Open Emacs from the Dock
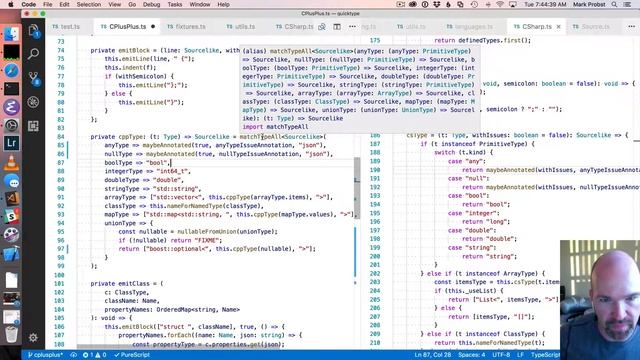This screenshot has height=360, width=640. click(x=11, y=107)
